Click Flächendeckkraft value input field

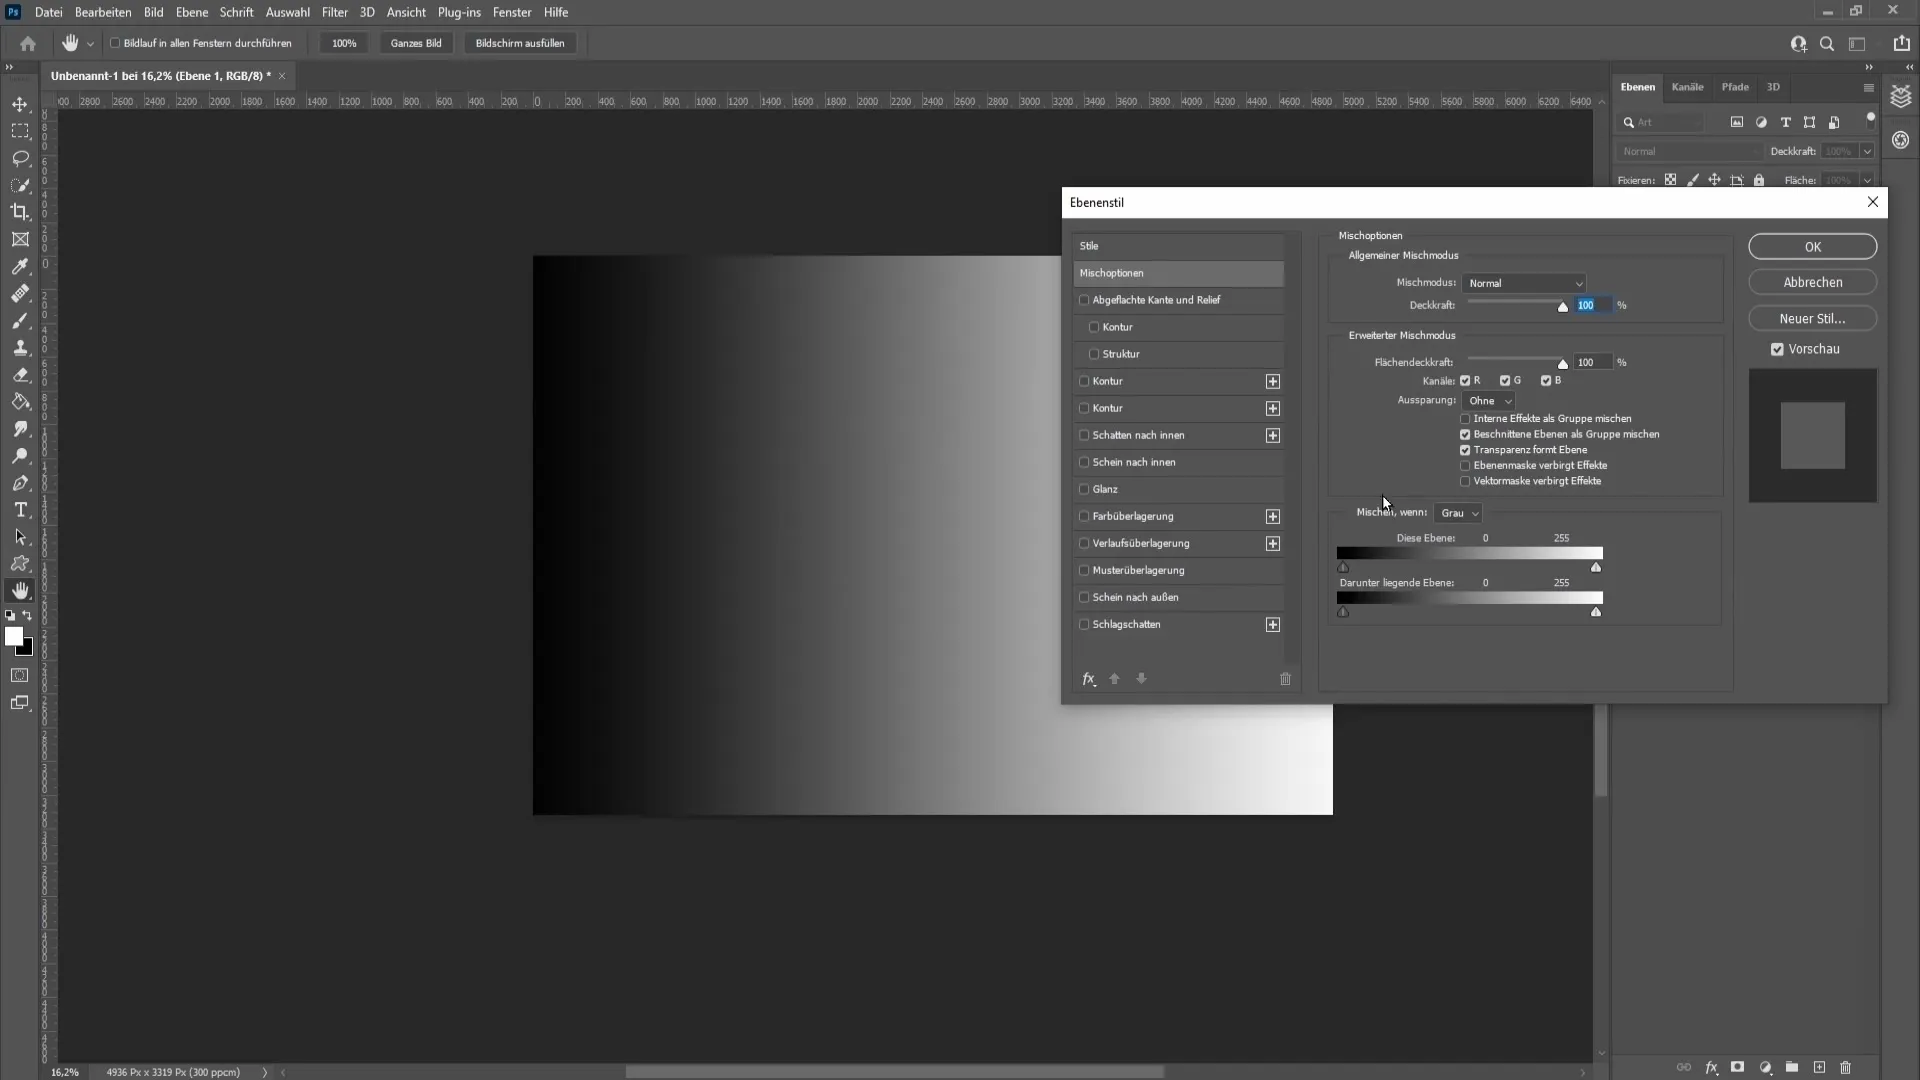click(1593, 362)
